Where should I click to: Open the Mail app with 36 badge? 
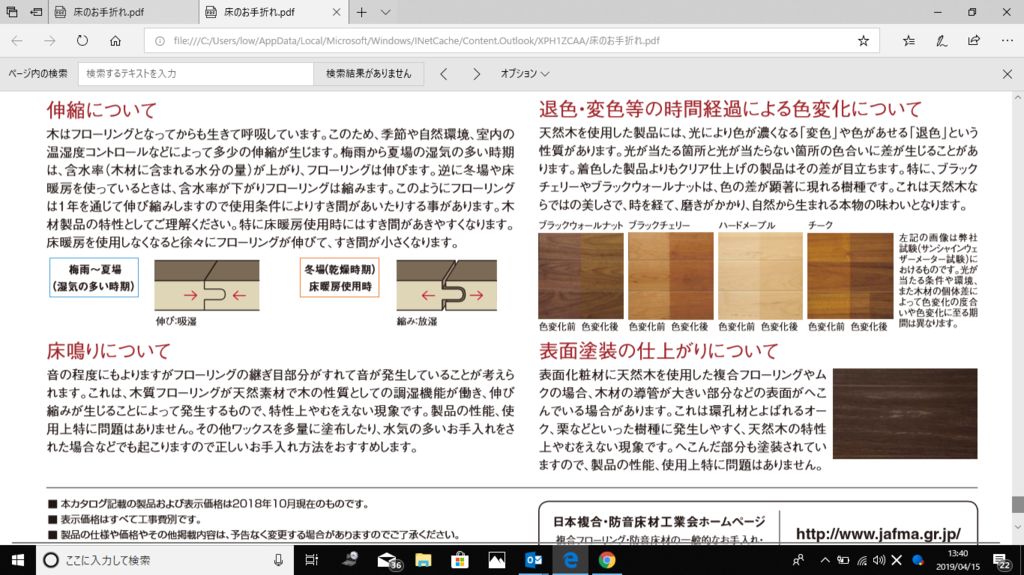(388, 560)
